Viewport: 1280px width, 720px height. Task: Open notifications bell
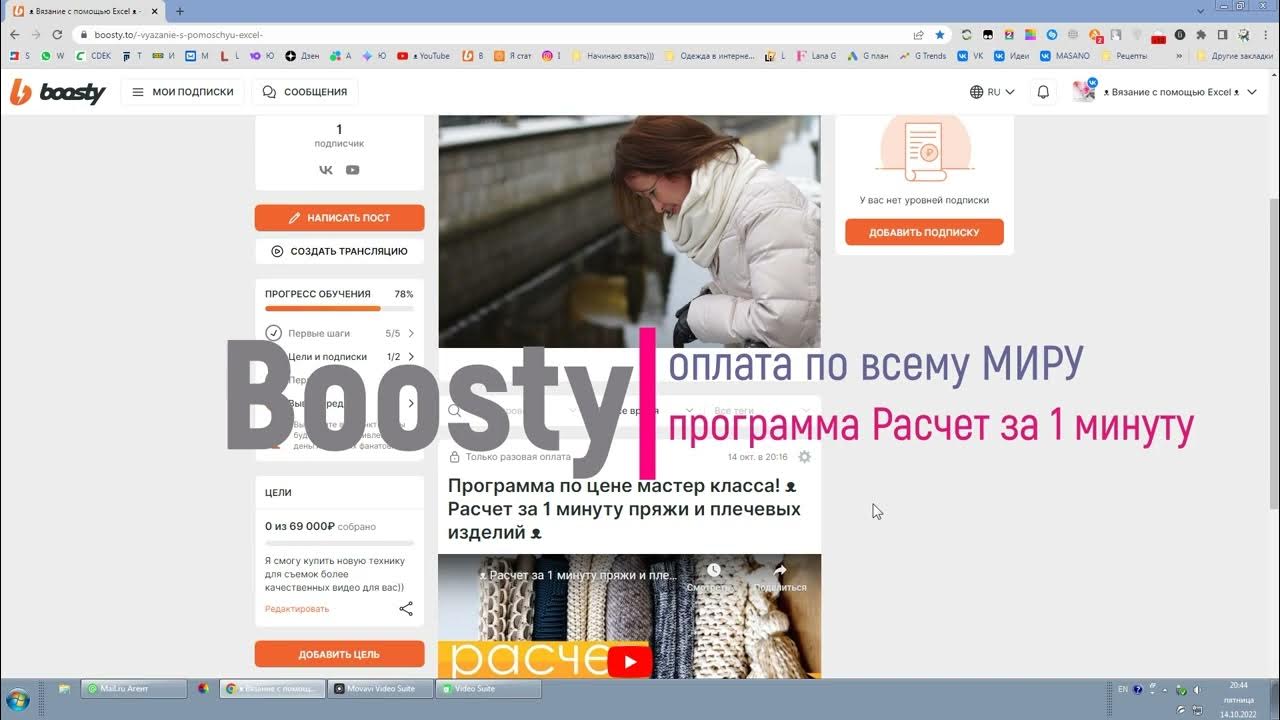coord(1043,92)
